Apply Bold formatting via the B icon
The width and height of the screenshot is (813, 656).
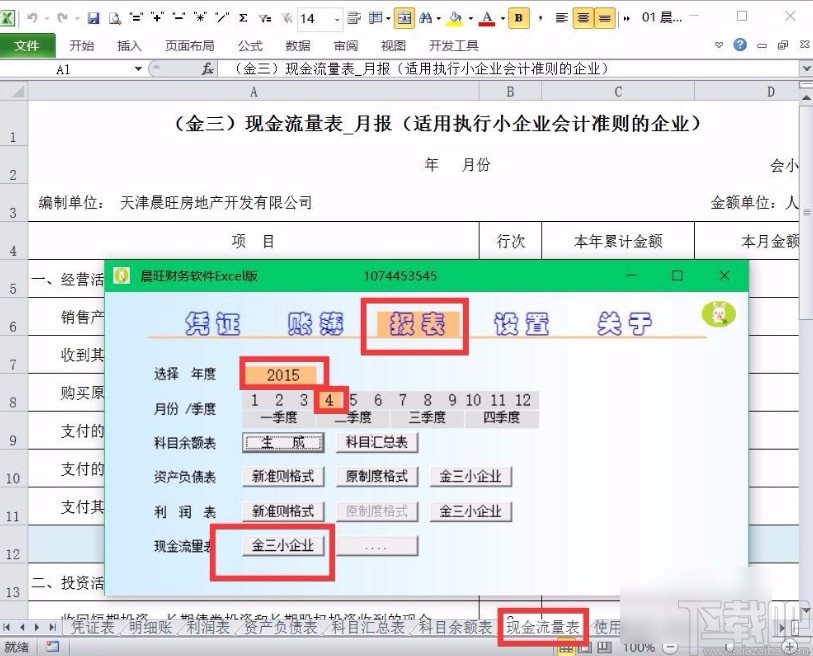pos(518,17)
